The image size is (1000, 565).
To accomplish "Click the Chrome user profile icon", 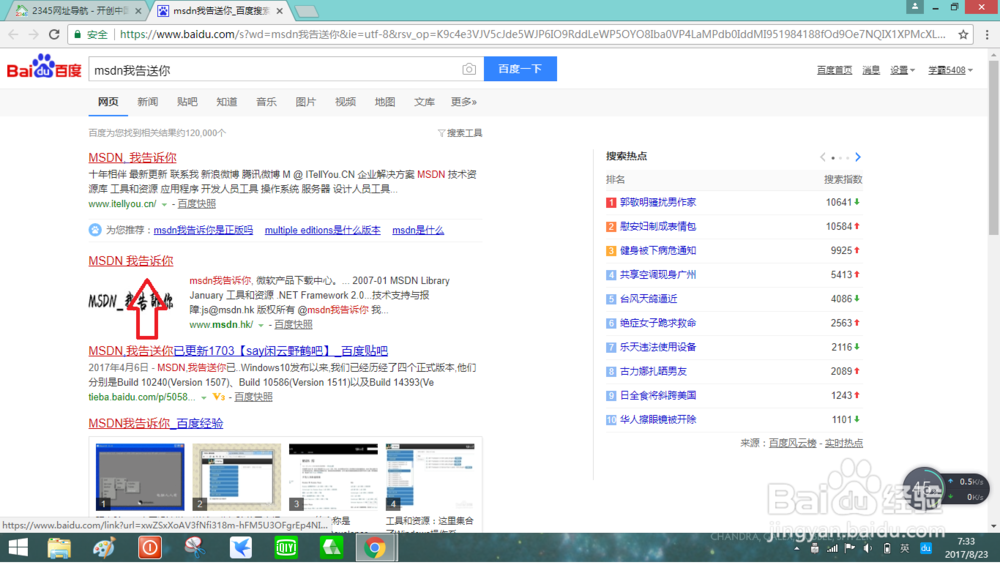I will [915, 7].
